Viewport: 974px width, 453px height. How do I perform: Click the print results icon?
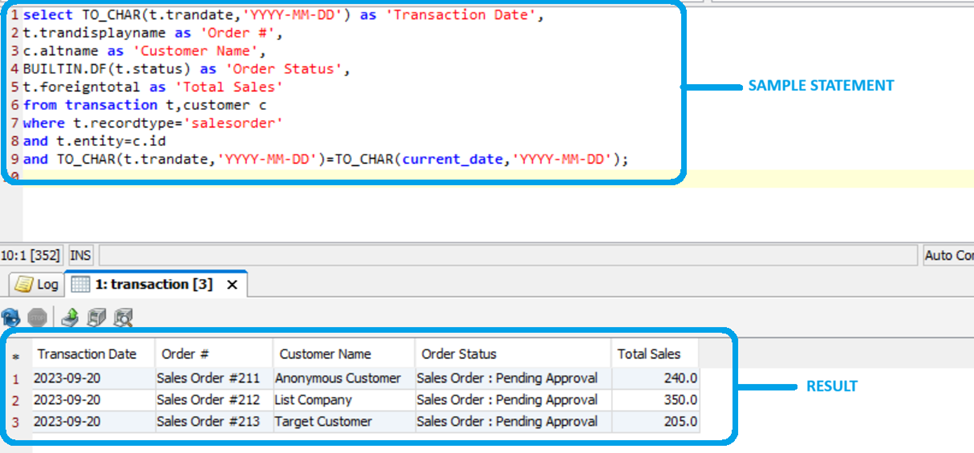97,318
